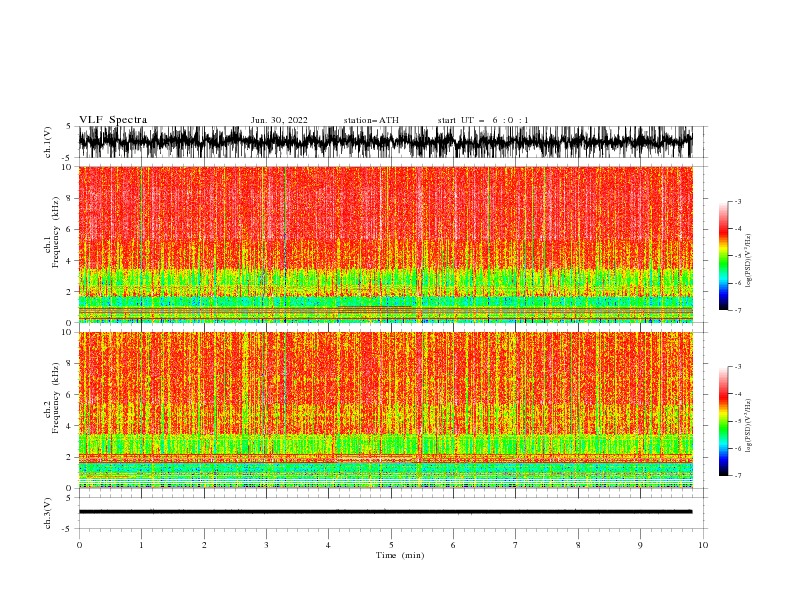Click the ch.1 log(PSD) colorbar label
792x612 pixels.
[x=748, y=261]
